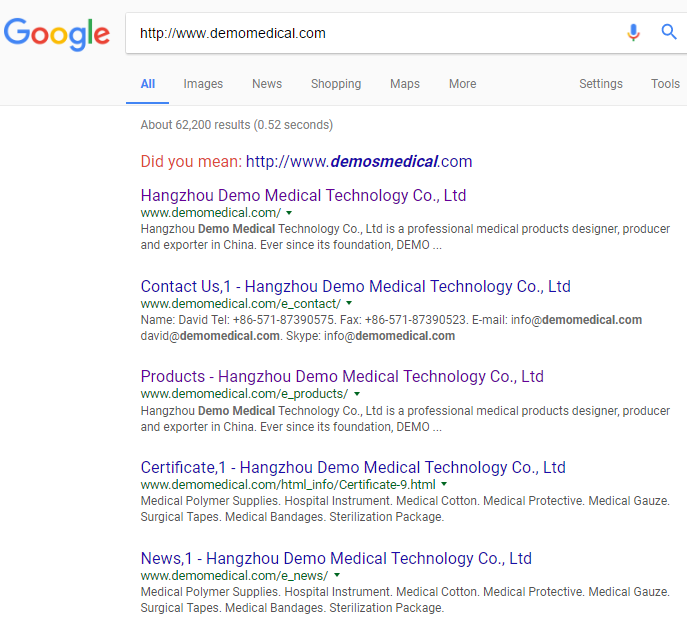This screenshot has height=621, width=687.
Task: Click the www.demomedical.com/e_news/ URL text
Action: coord(234,576)
